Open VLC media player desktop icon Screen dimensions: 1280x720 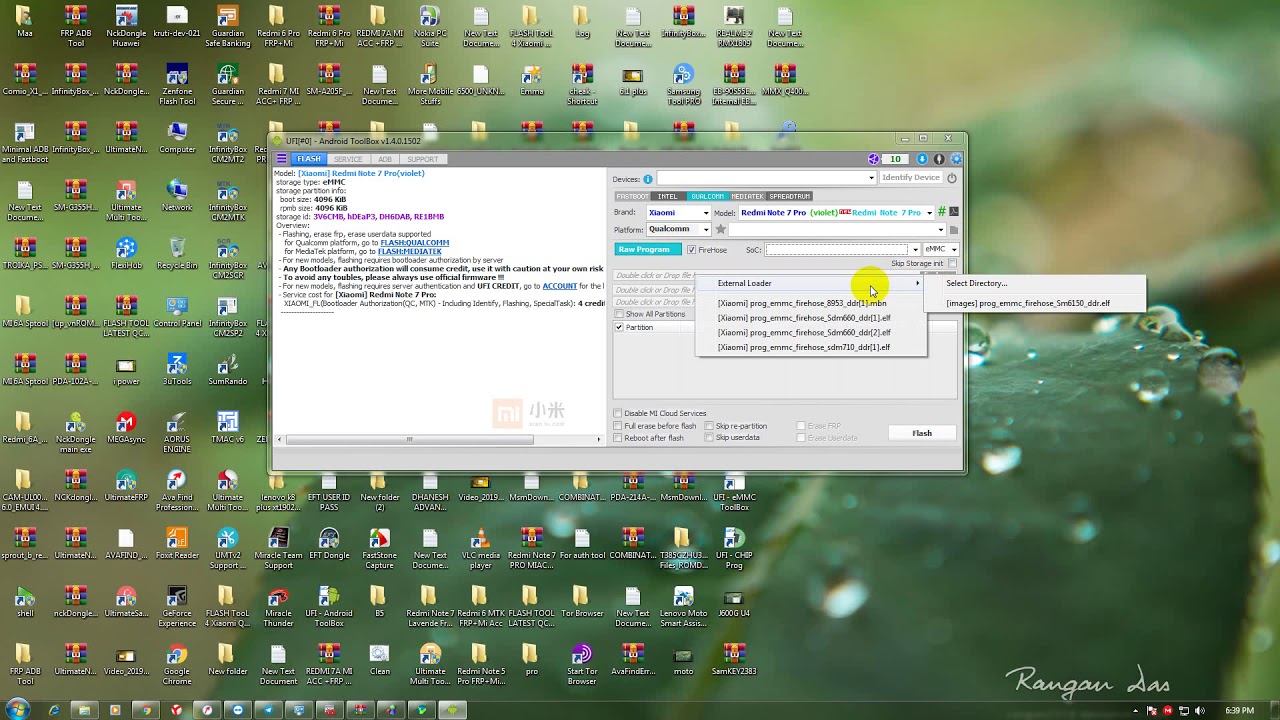480,548
